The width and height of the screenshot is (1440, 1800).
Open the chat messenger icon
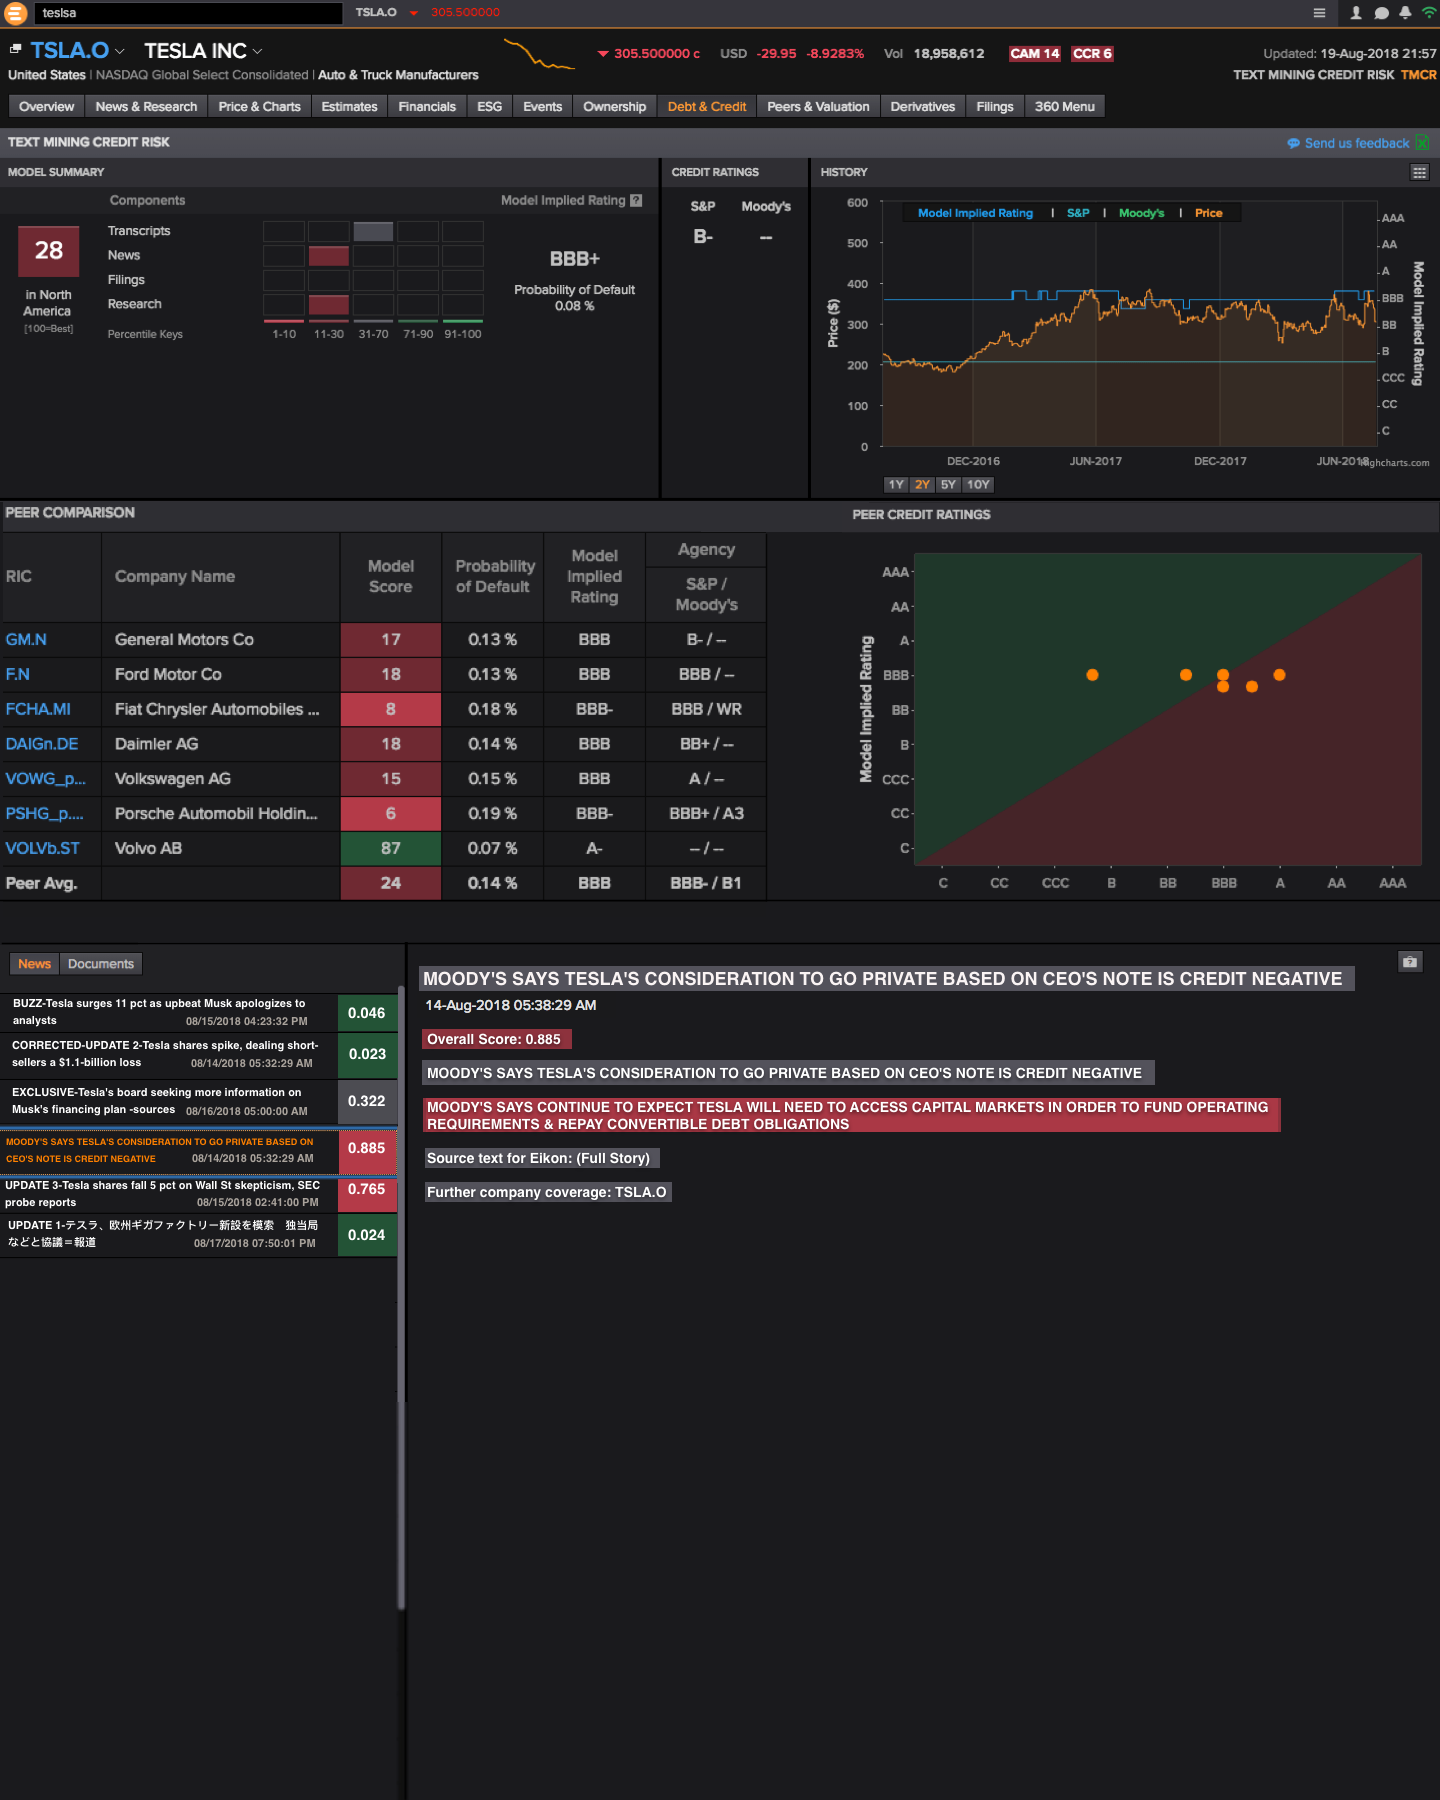tap(1381, 13)
